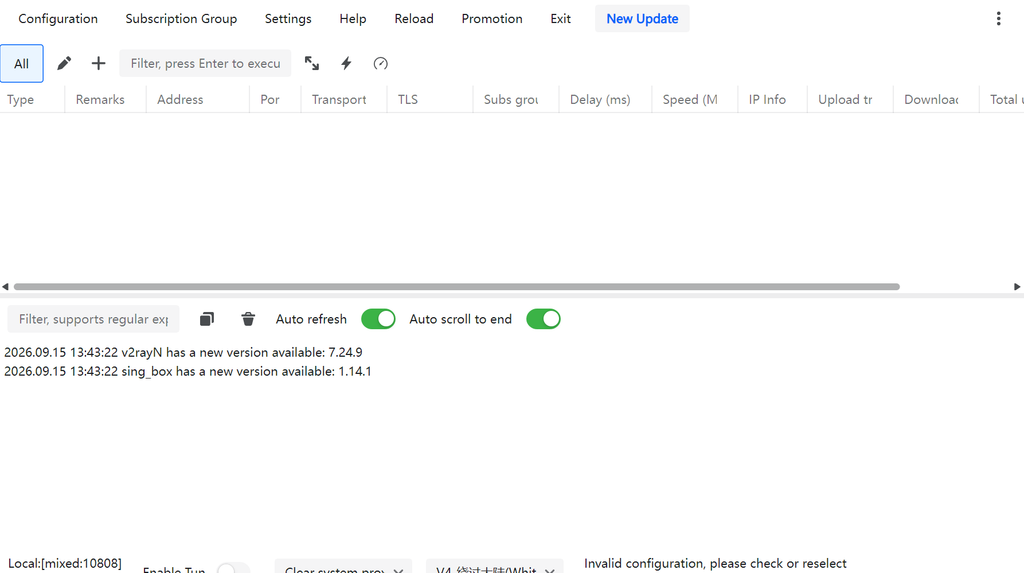This screenshot has height=573, width=1024.
Task: Click the pencil edit icon
Action: 64,63
